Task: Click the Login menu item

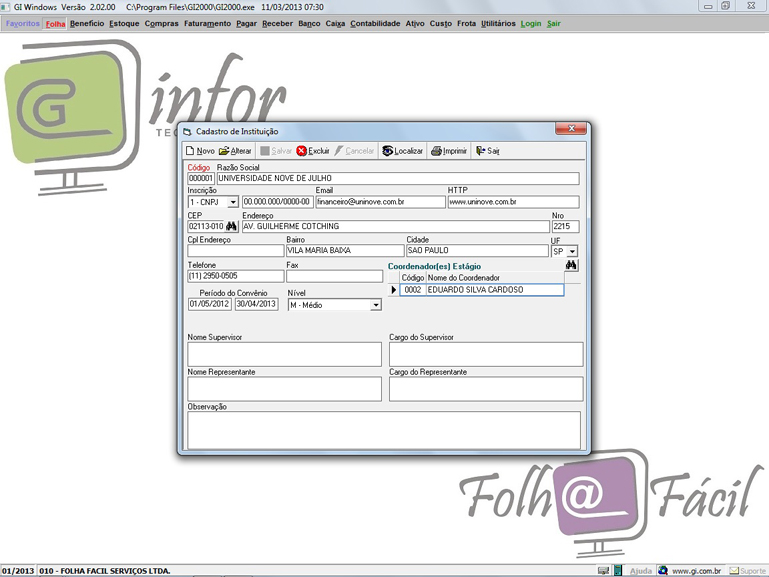Action: pos(531,24)
